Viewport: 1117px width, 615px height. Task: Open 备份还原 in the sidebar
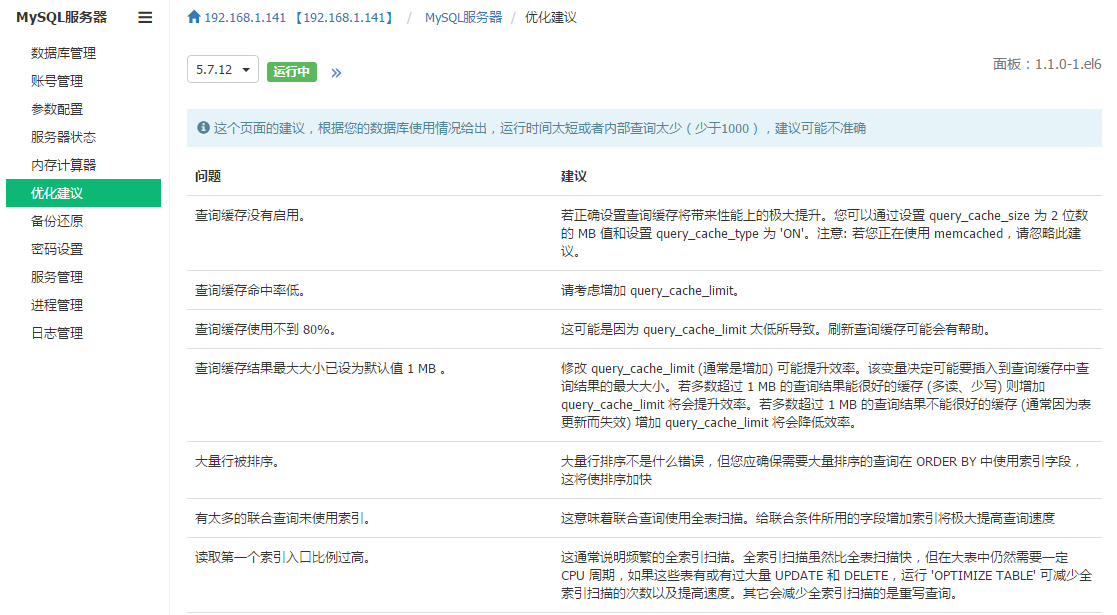click(57, 221)
